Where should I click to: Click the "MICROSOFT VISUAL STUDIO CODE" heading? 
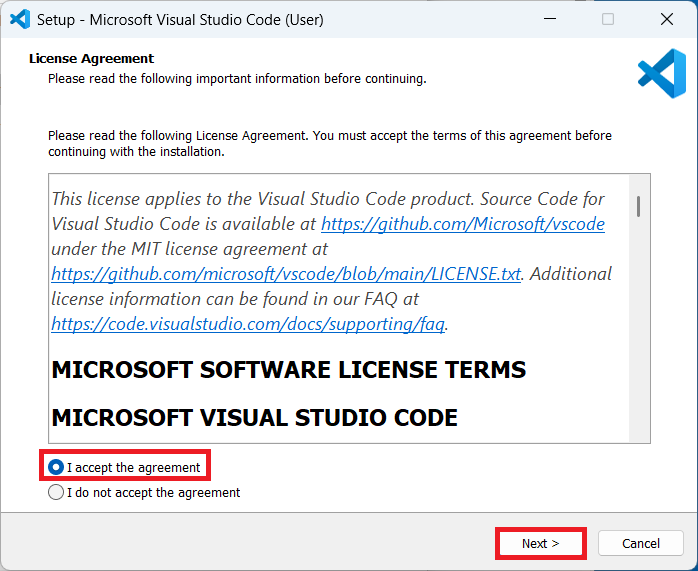pos(254,417)
